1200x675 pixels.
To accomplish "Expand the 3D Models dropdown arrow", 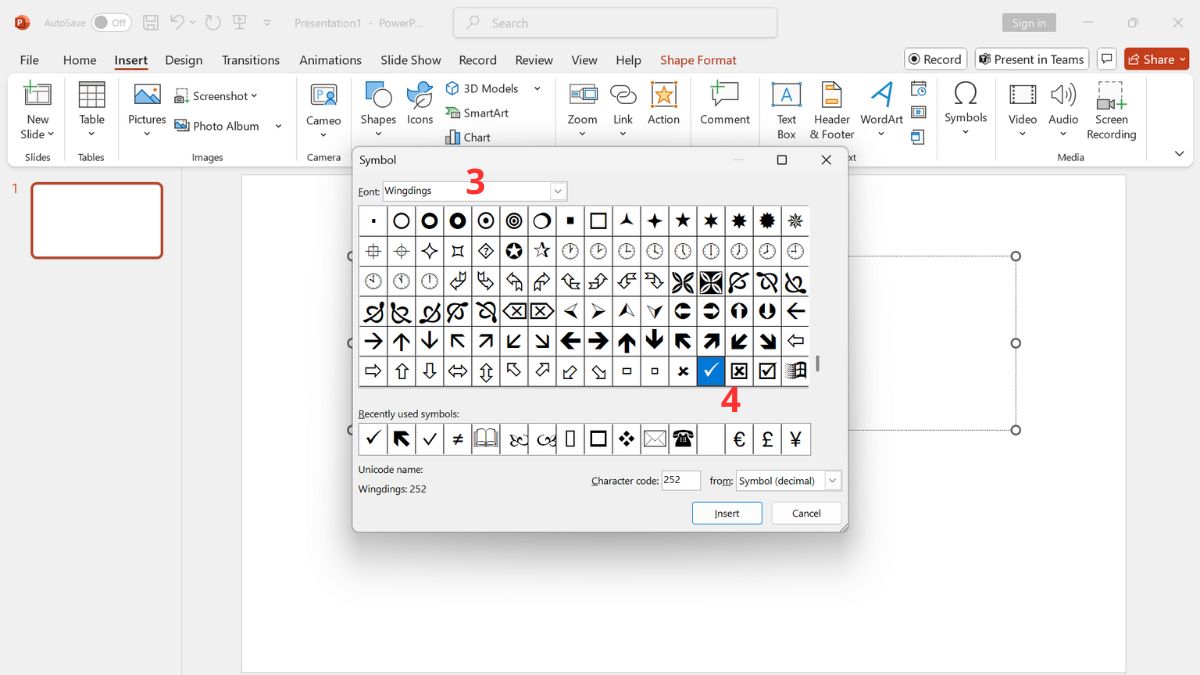I will [x=537, y=89].
